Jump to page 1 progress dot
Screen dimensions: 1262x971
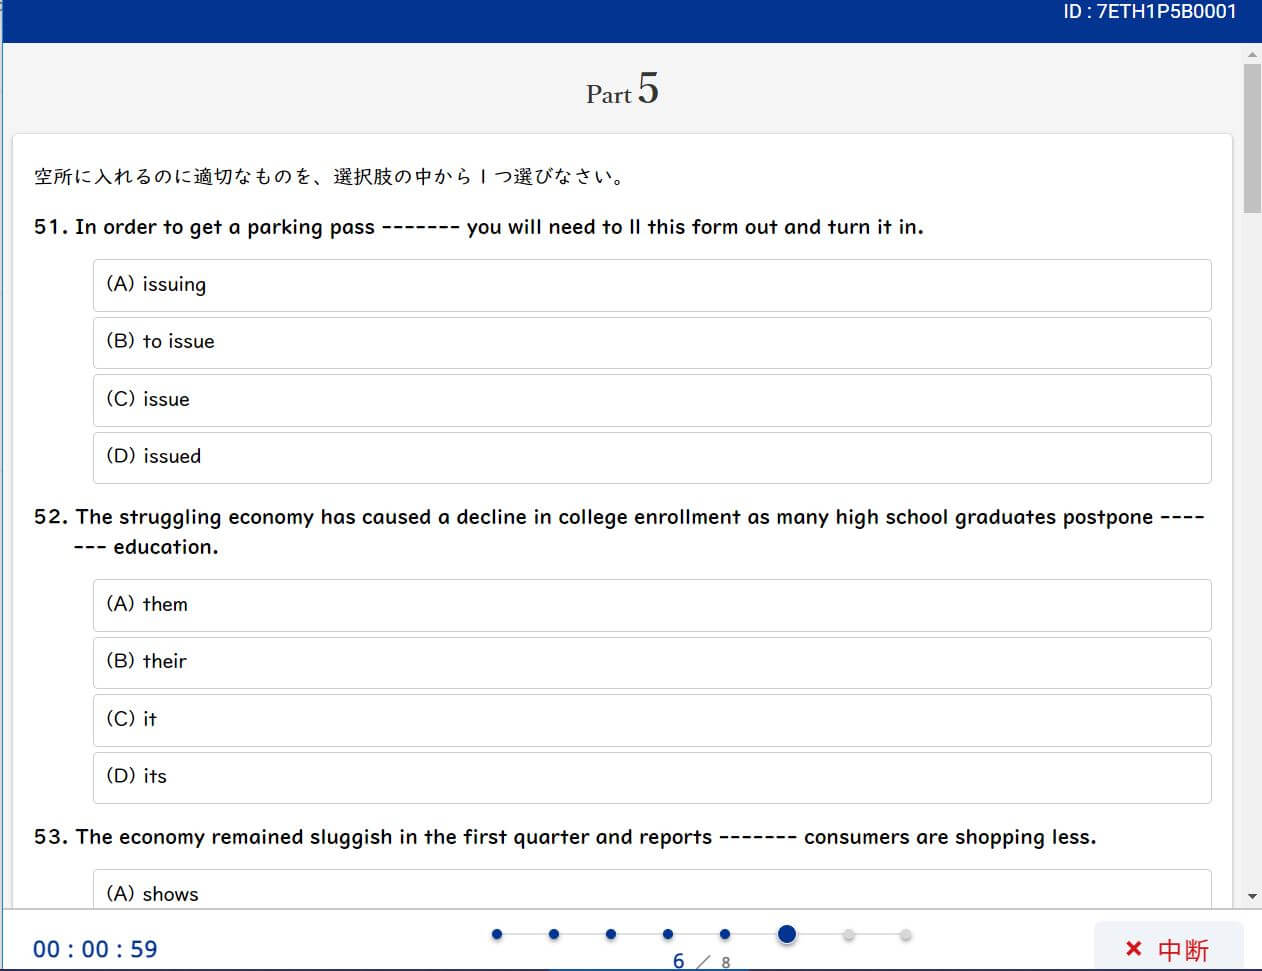tap(497, 934)
